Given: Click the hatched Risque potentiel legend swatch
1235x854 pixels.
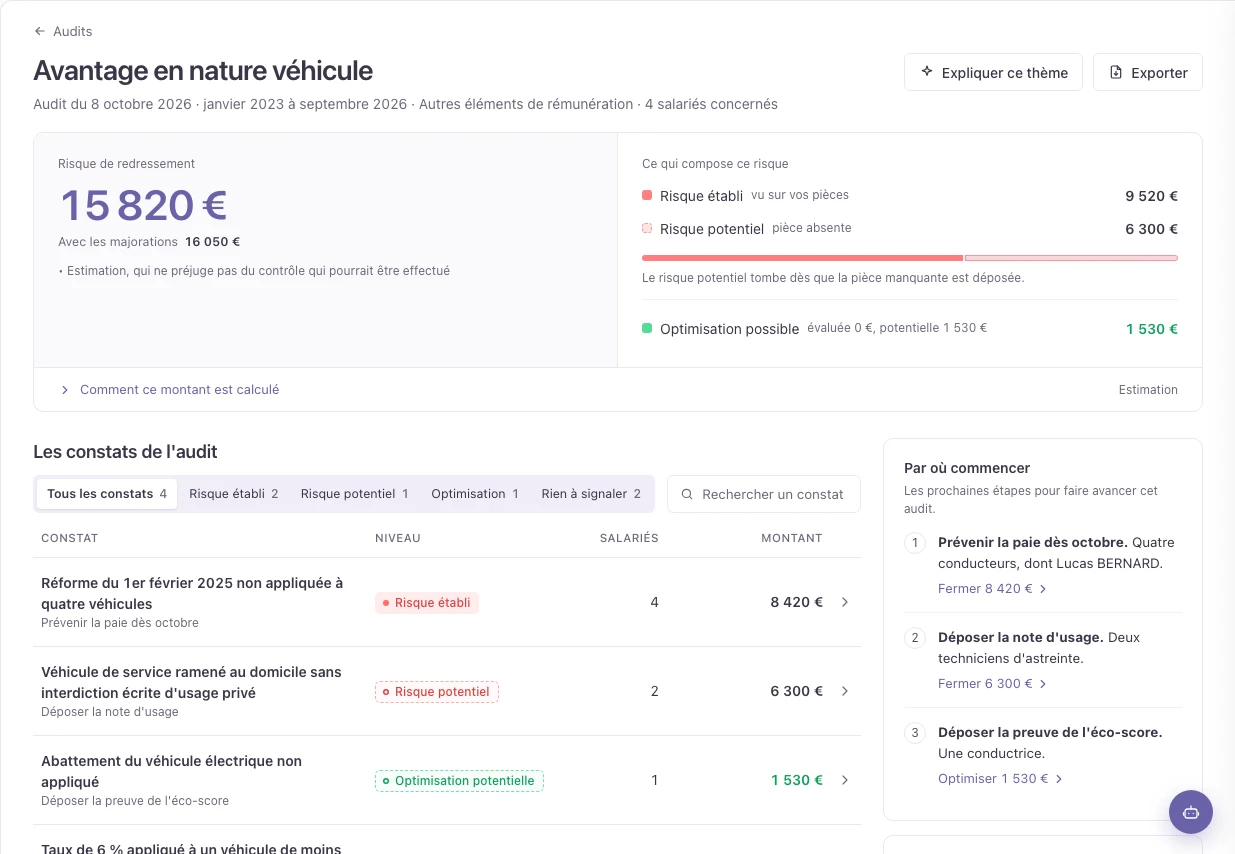Looking at the screenshot, I should click(647, 229).
